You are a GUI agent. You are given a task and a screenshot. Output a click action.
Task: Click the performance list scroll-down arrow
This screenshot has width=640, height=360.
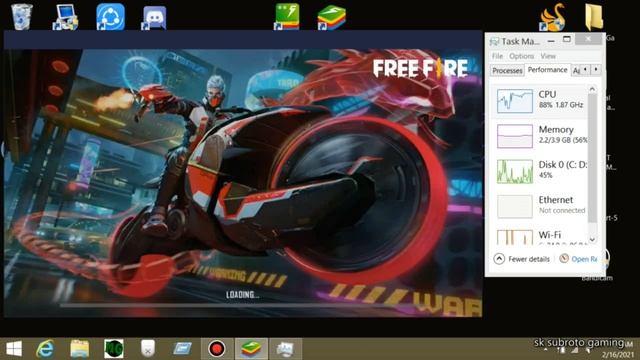592,240
